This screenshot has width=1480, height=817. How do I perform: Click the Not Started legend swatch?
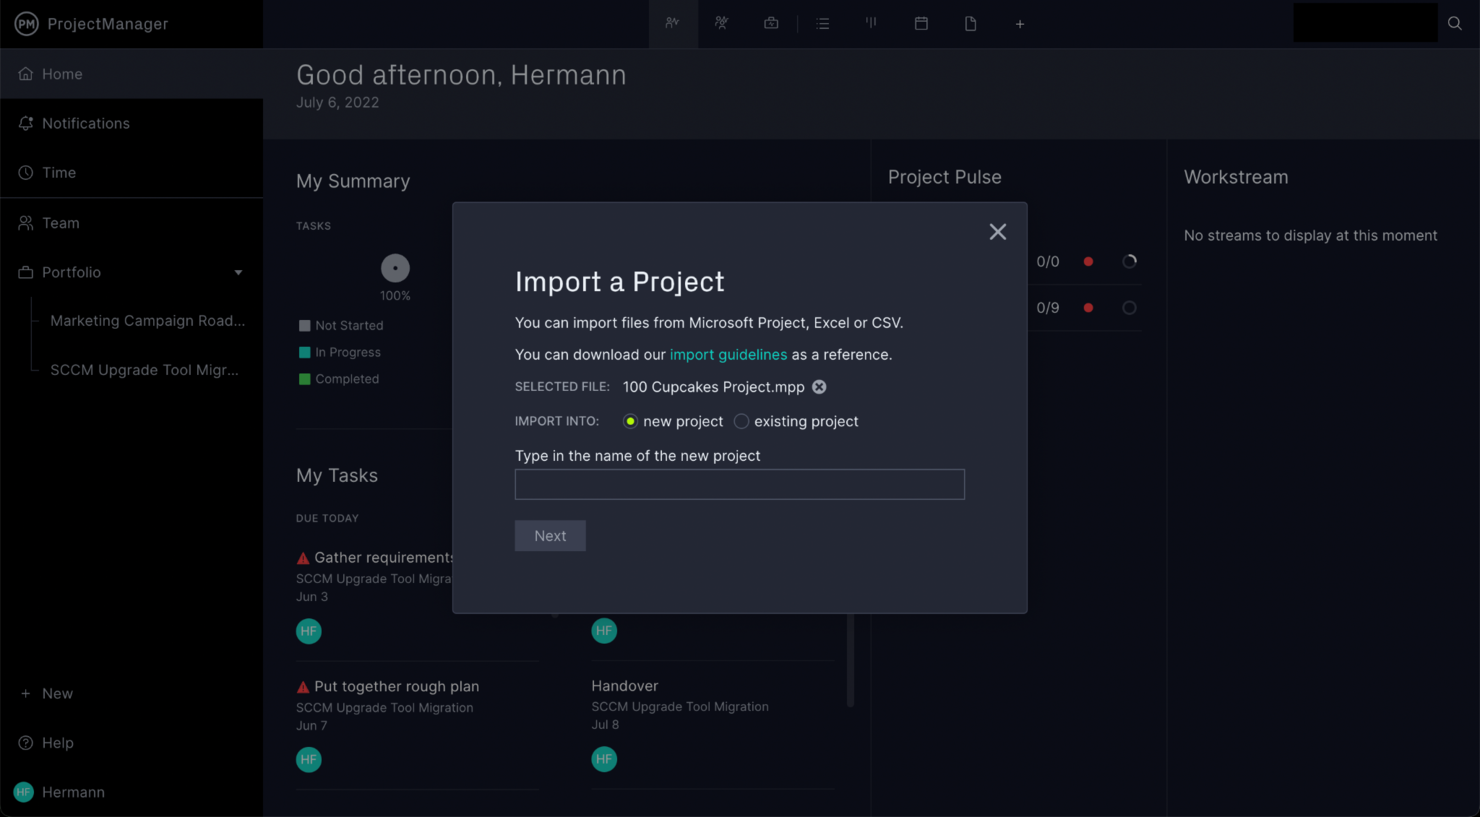coord(305,326)
